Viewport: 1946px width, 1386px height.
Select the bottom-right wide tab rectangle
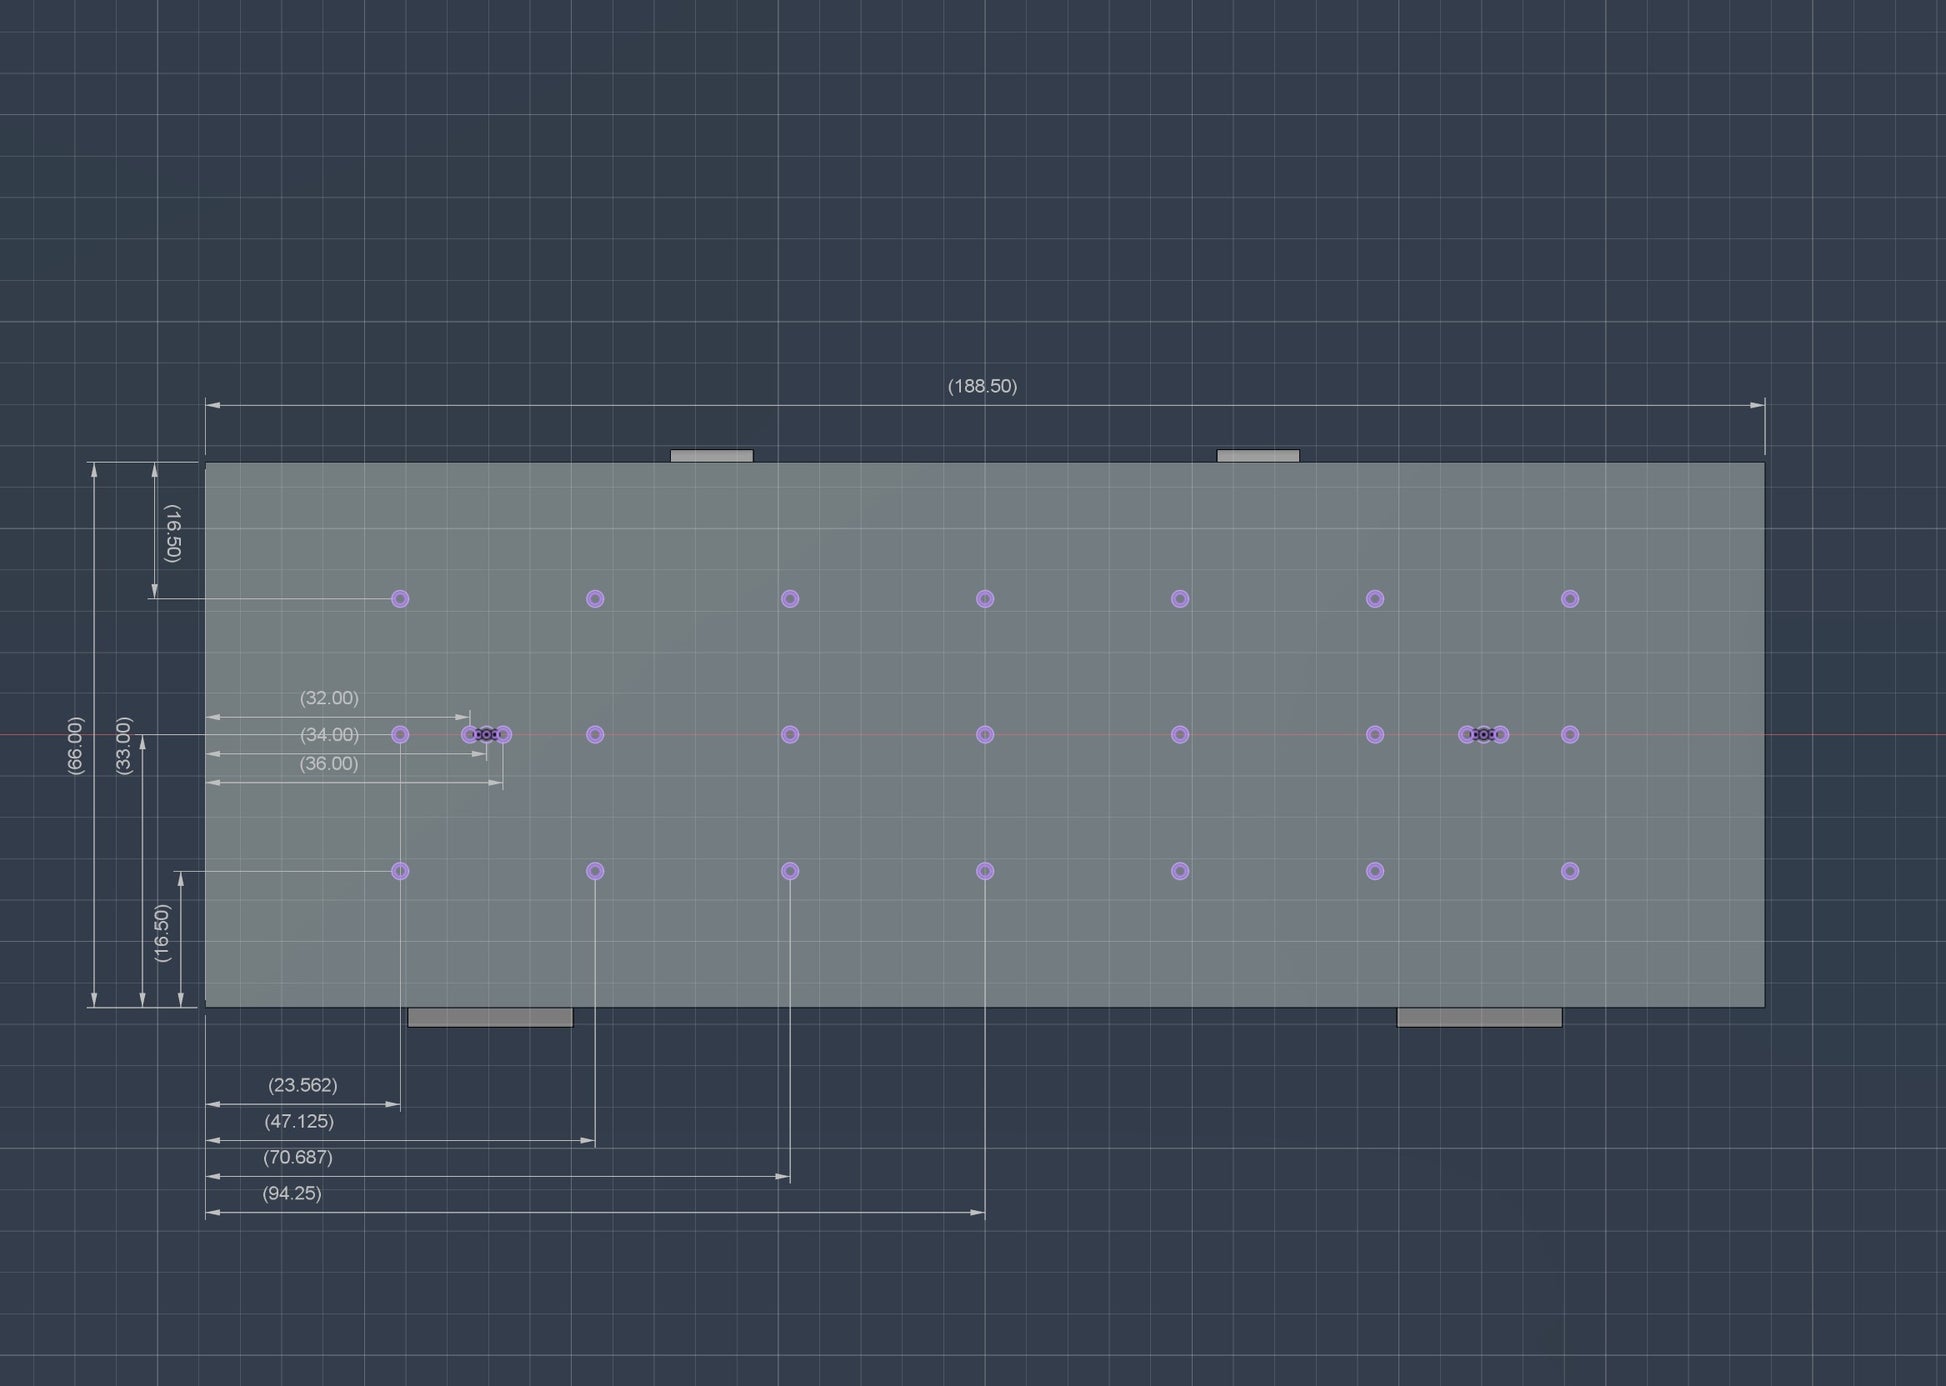click(1479, 1018)
